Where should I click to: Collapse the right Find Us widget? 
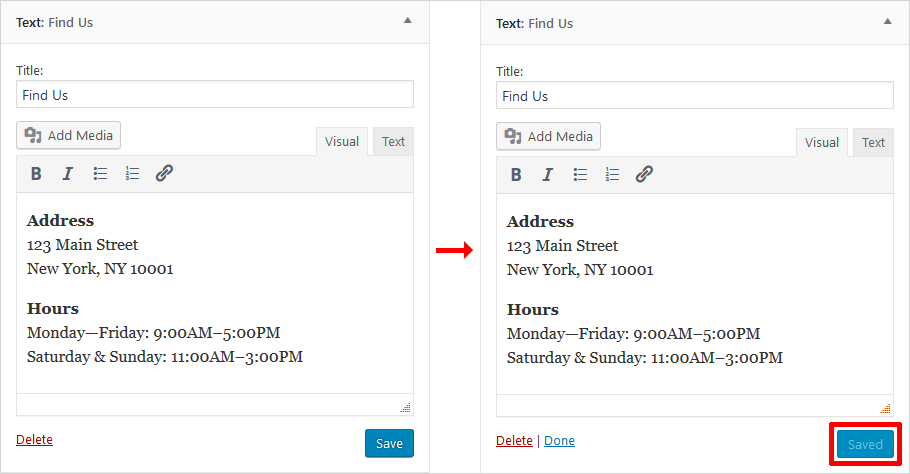pos(887,20)
